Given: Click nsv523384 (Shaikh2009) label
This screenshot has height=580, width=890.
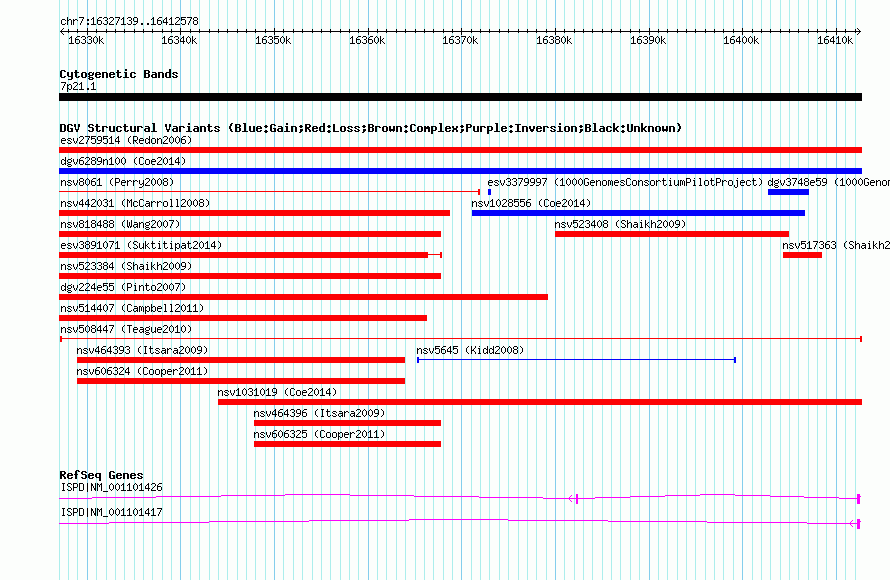Looking at the screenshot, I should click(x=126, y=266).
